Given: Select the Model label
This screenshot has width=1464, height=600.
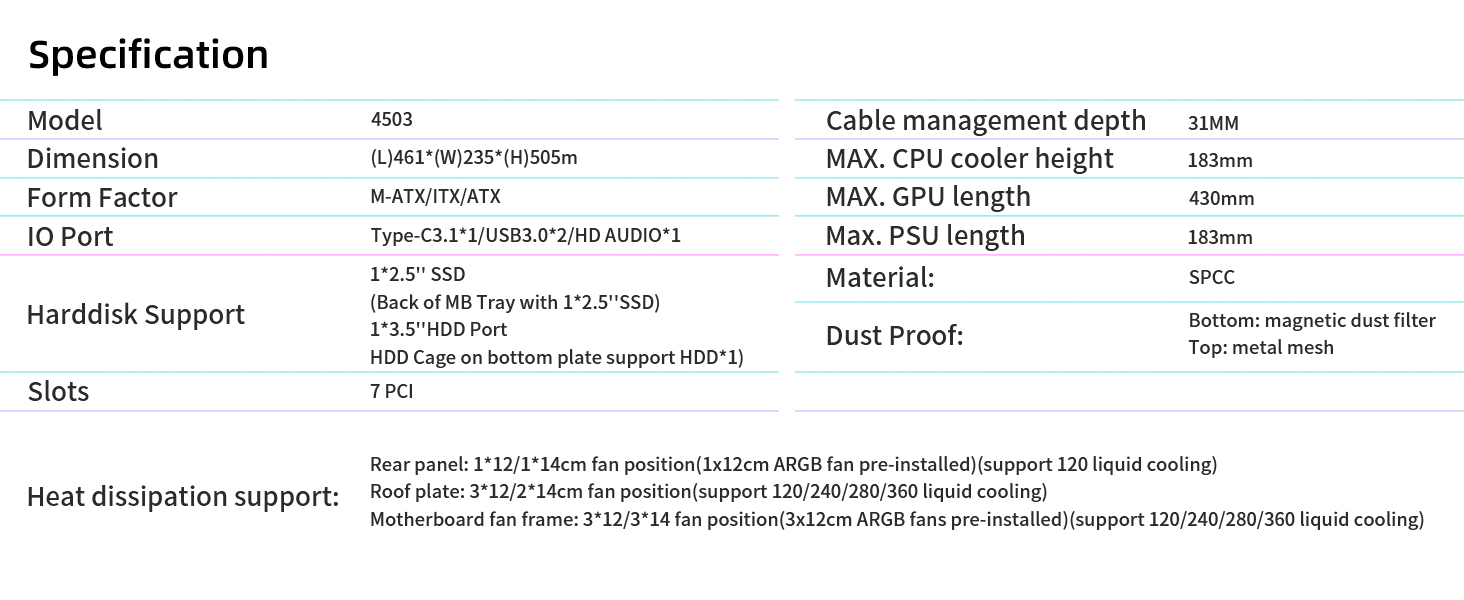Looking at the screenshot, I should click(x=65, y=120).
